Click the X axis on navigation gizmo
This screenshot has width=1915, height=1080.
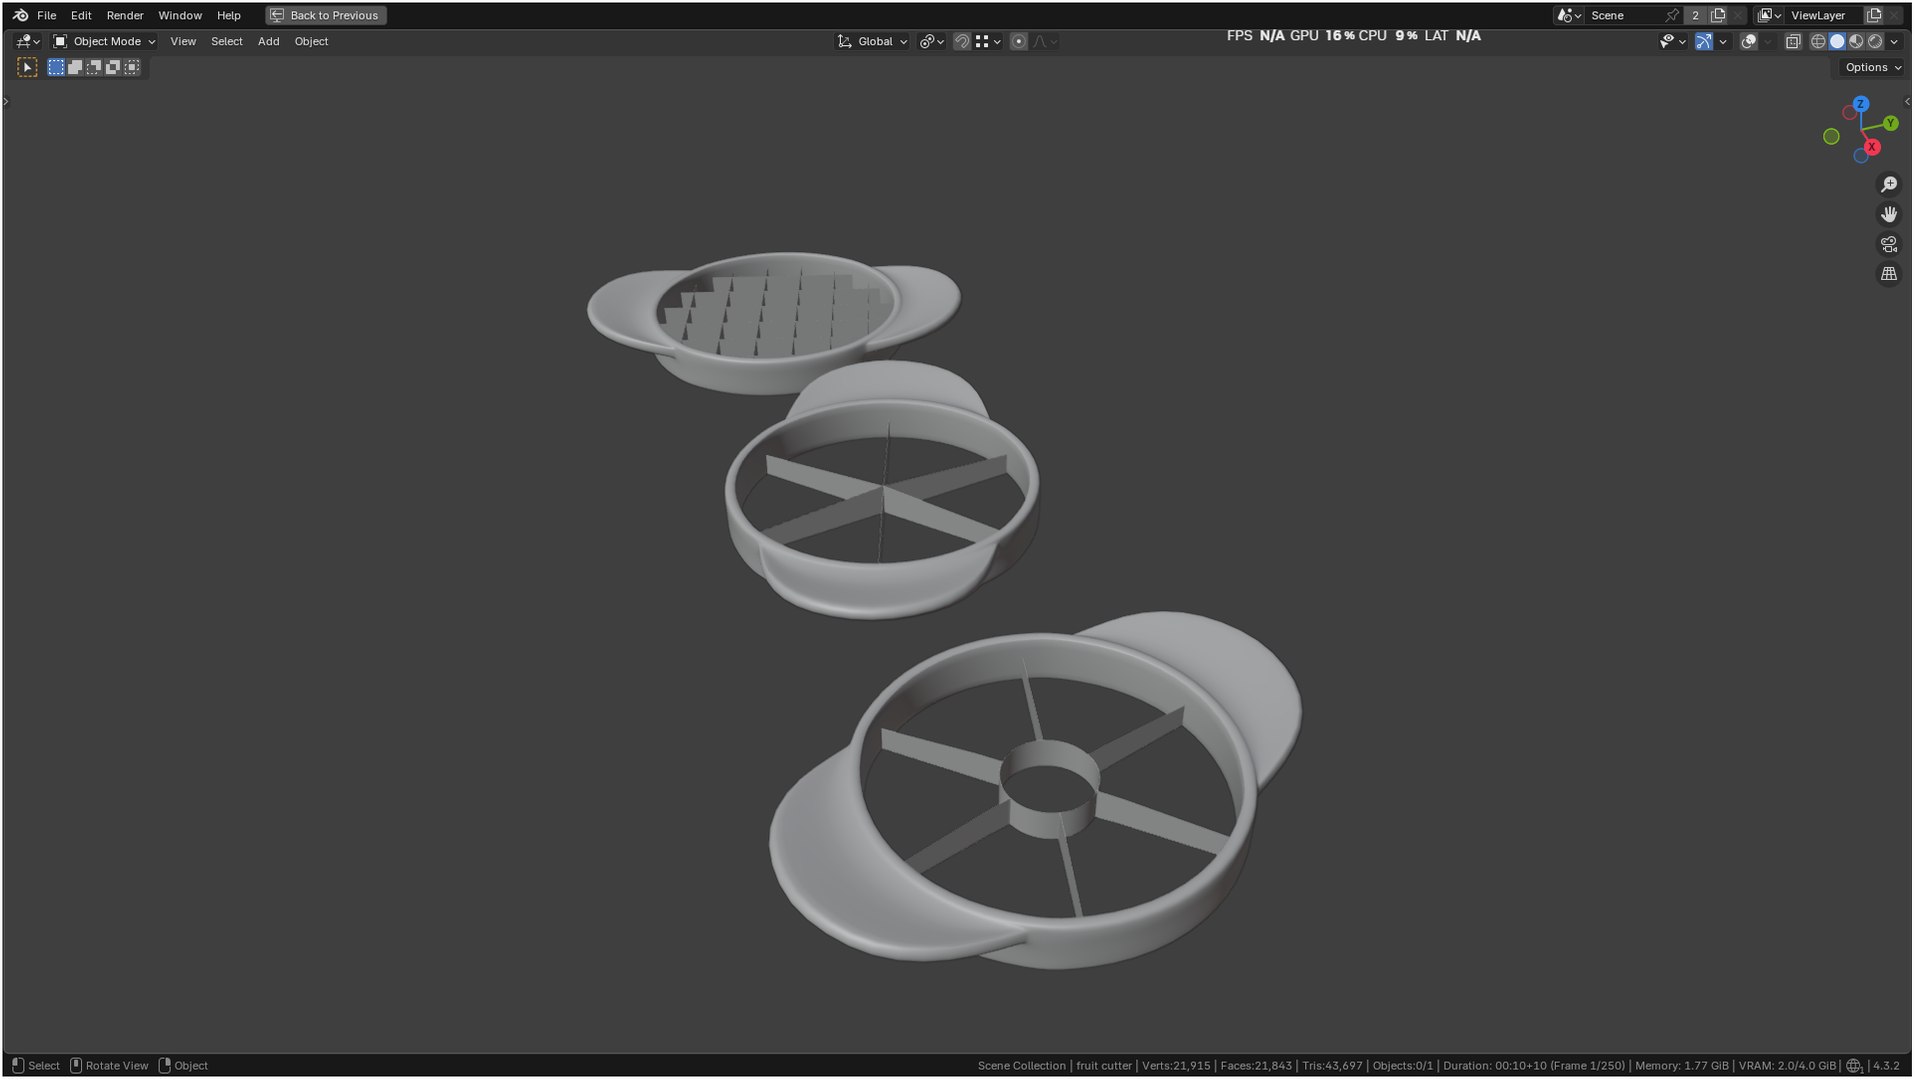(1872, 147)
